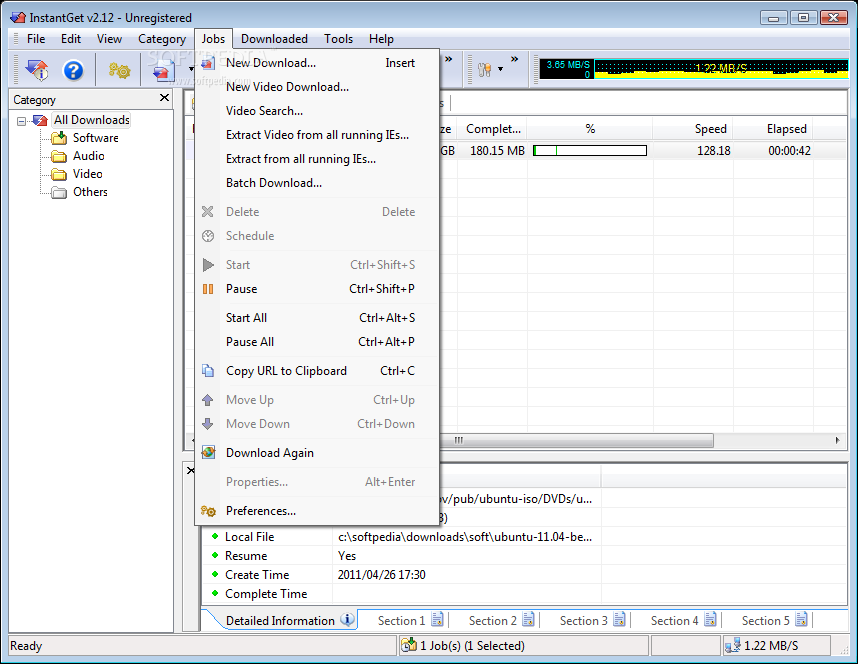858x664 pixels.
Task: Expand toolbar overflow chevron near Jobs menu edge
Action: pyautogui.click(x=449, y=59)
